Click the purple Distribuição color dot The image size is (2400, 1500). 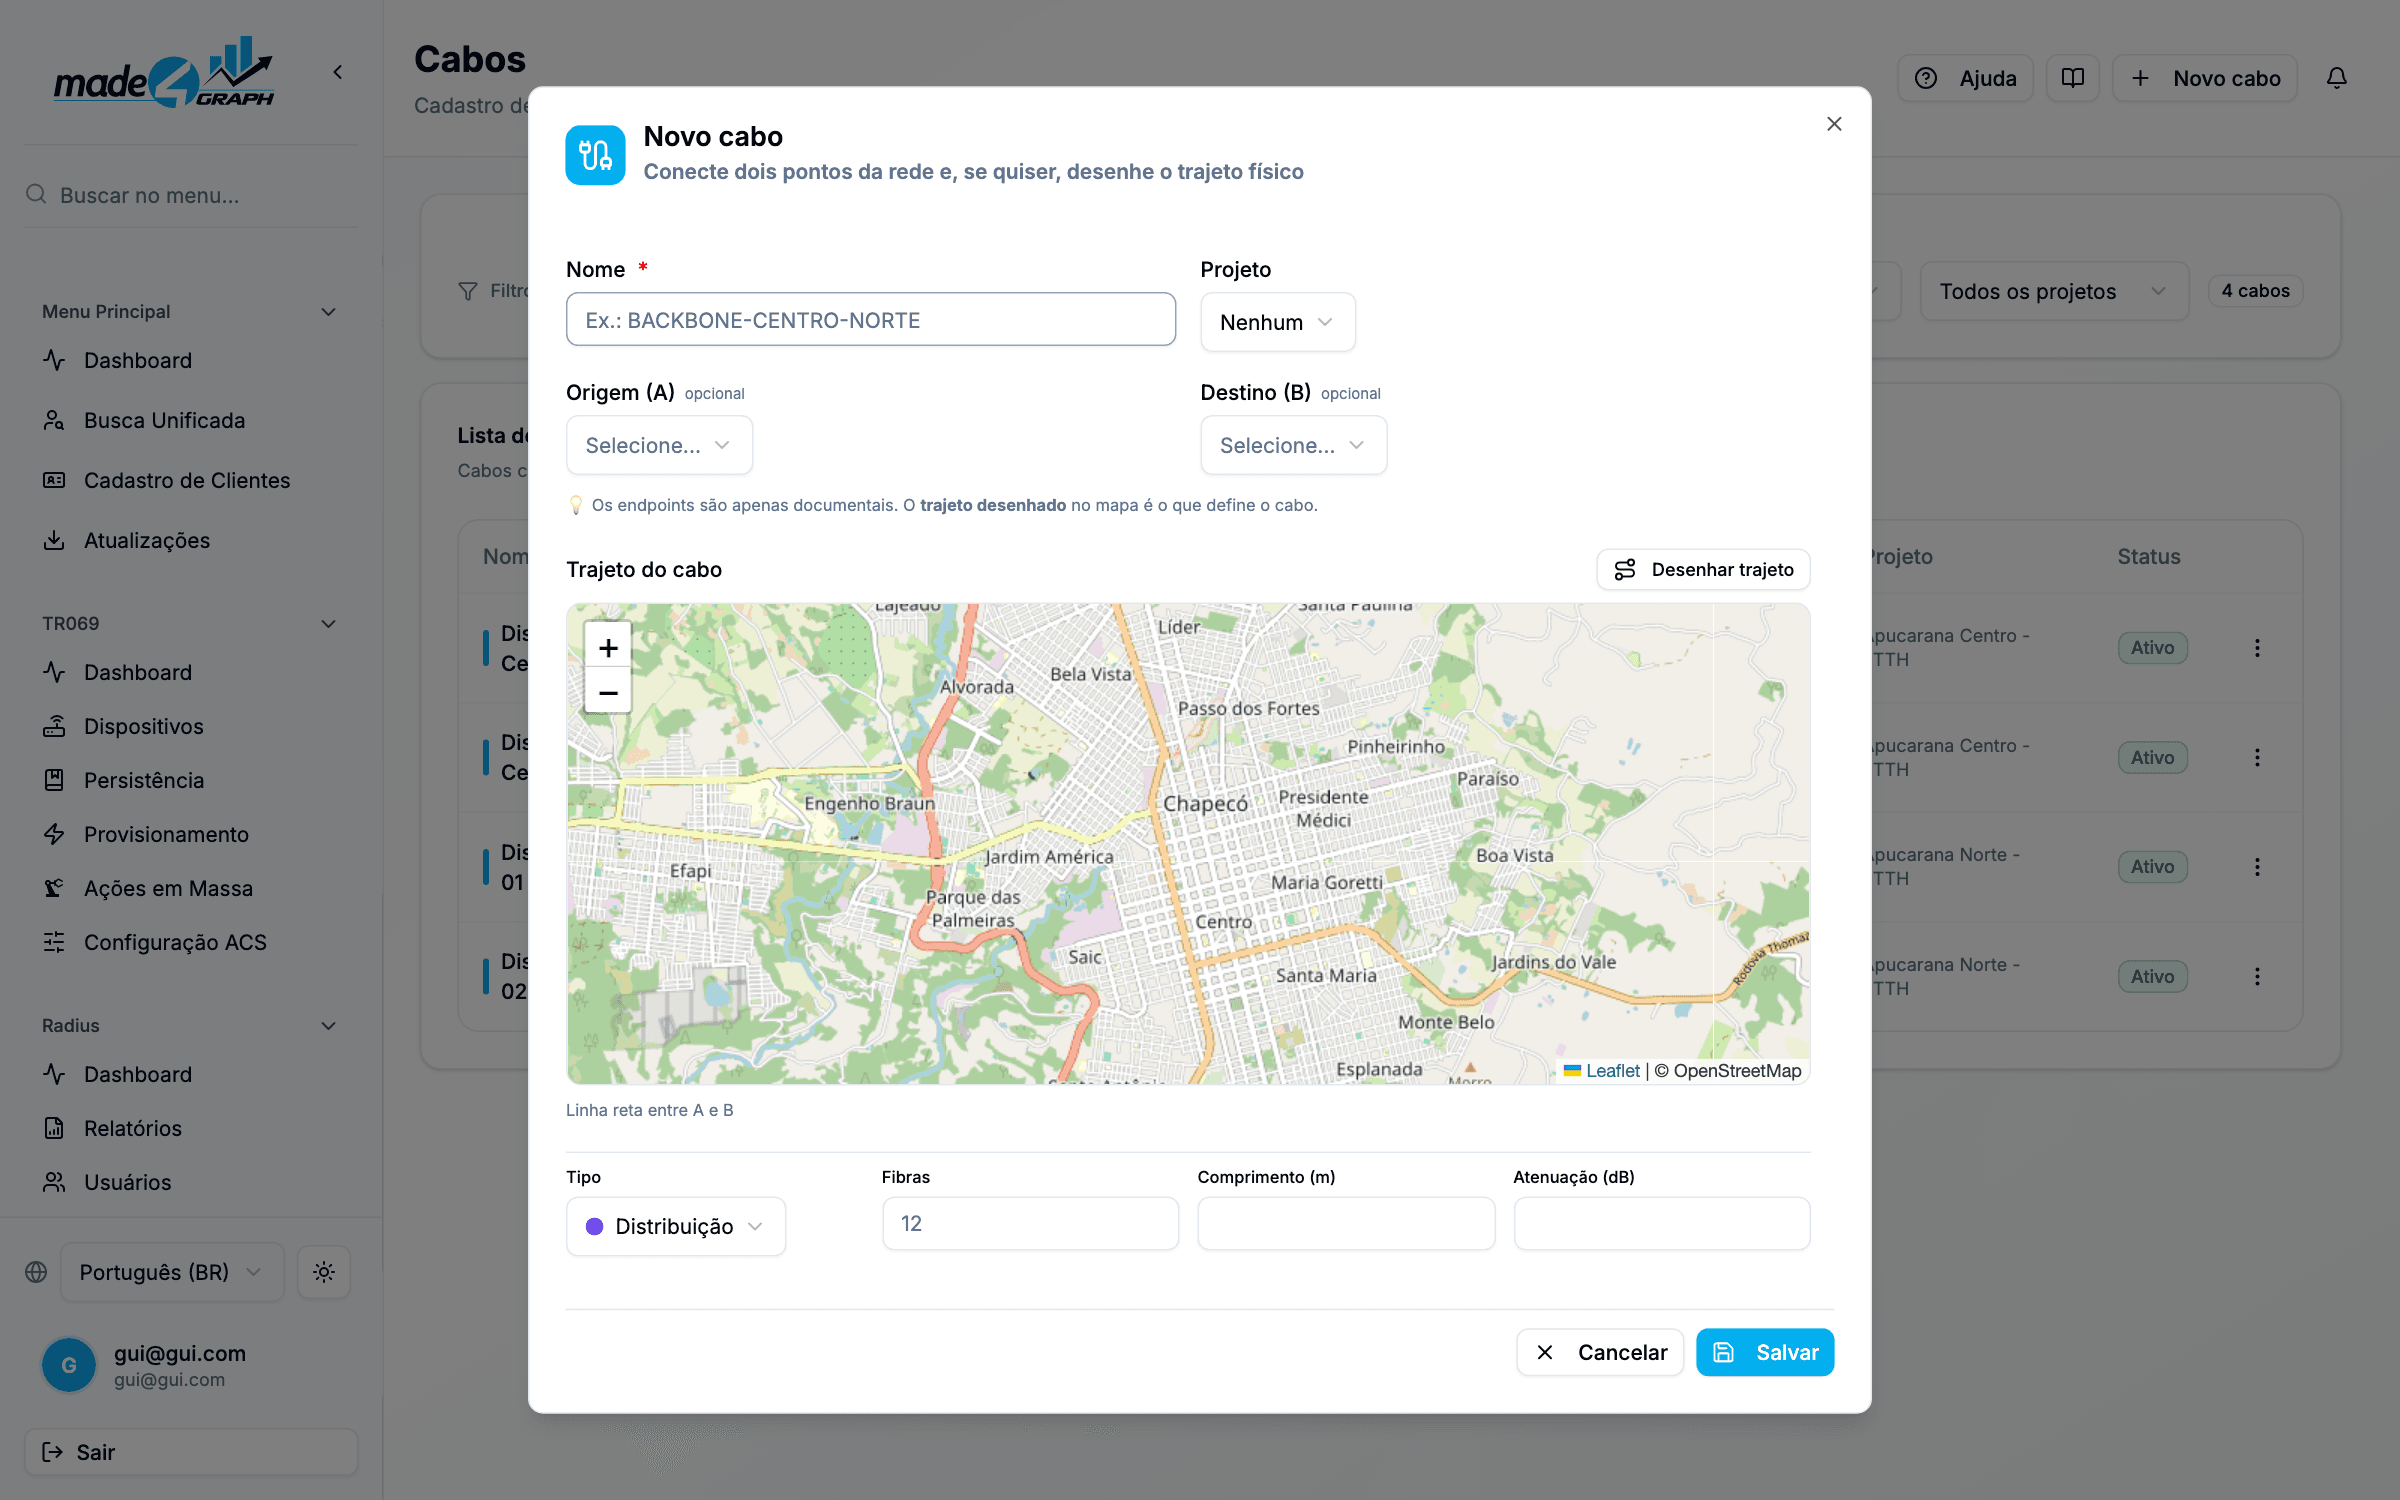[594, 1226]
